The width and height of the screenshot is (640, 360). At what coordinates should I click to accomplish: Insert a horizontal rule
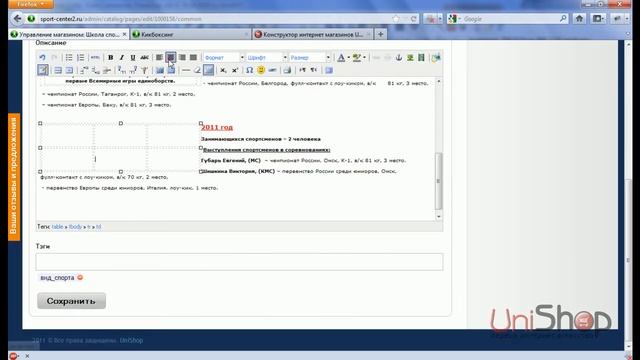[186, 70]
